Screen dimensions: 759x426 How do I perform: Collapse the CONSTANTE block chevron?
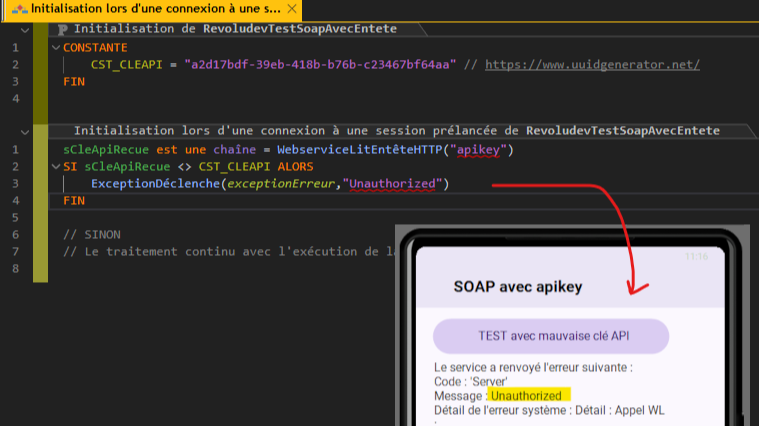(54, 48)
